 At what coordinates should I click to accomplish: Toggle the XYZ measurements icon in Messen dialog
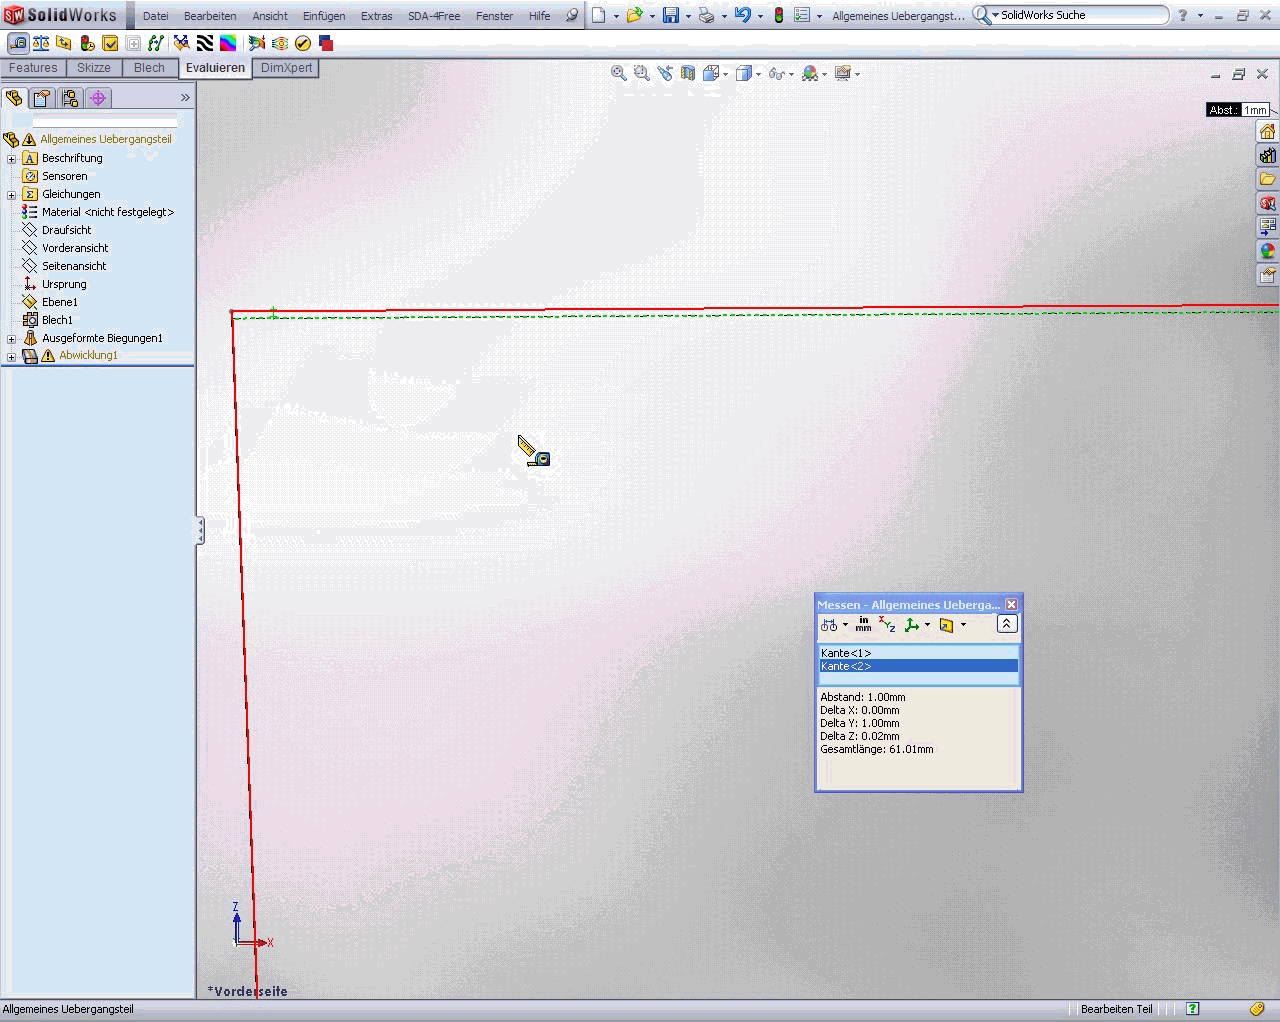[x=887, y=625]
